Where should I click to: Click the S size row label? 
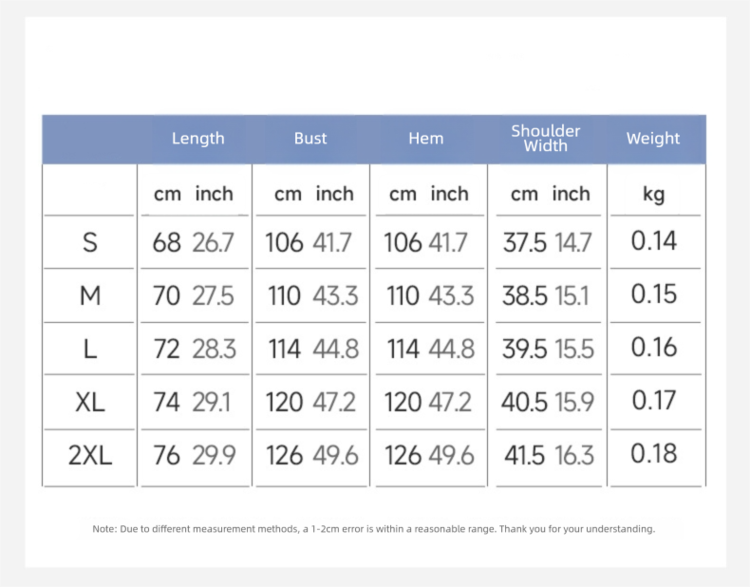point(90,242)
